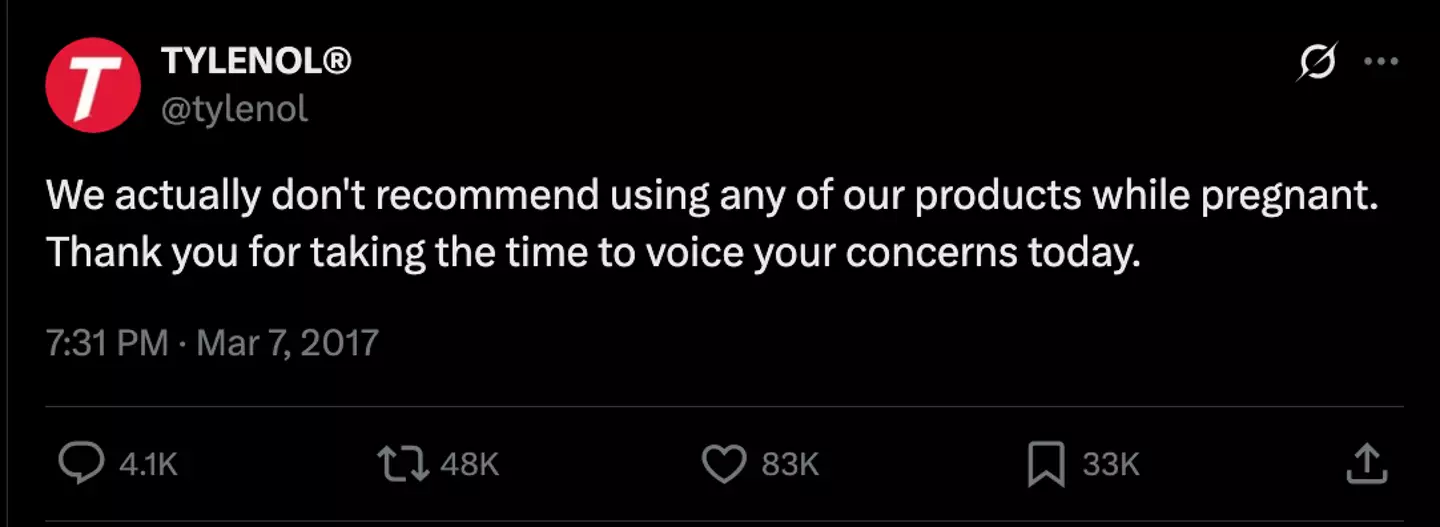This screenshot has height=527, width=1440.
Task: Open the @tylenol handle link
Action: point(234,106)
